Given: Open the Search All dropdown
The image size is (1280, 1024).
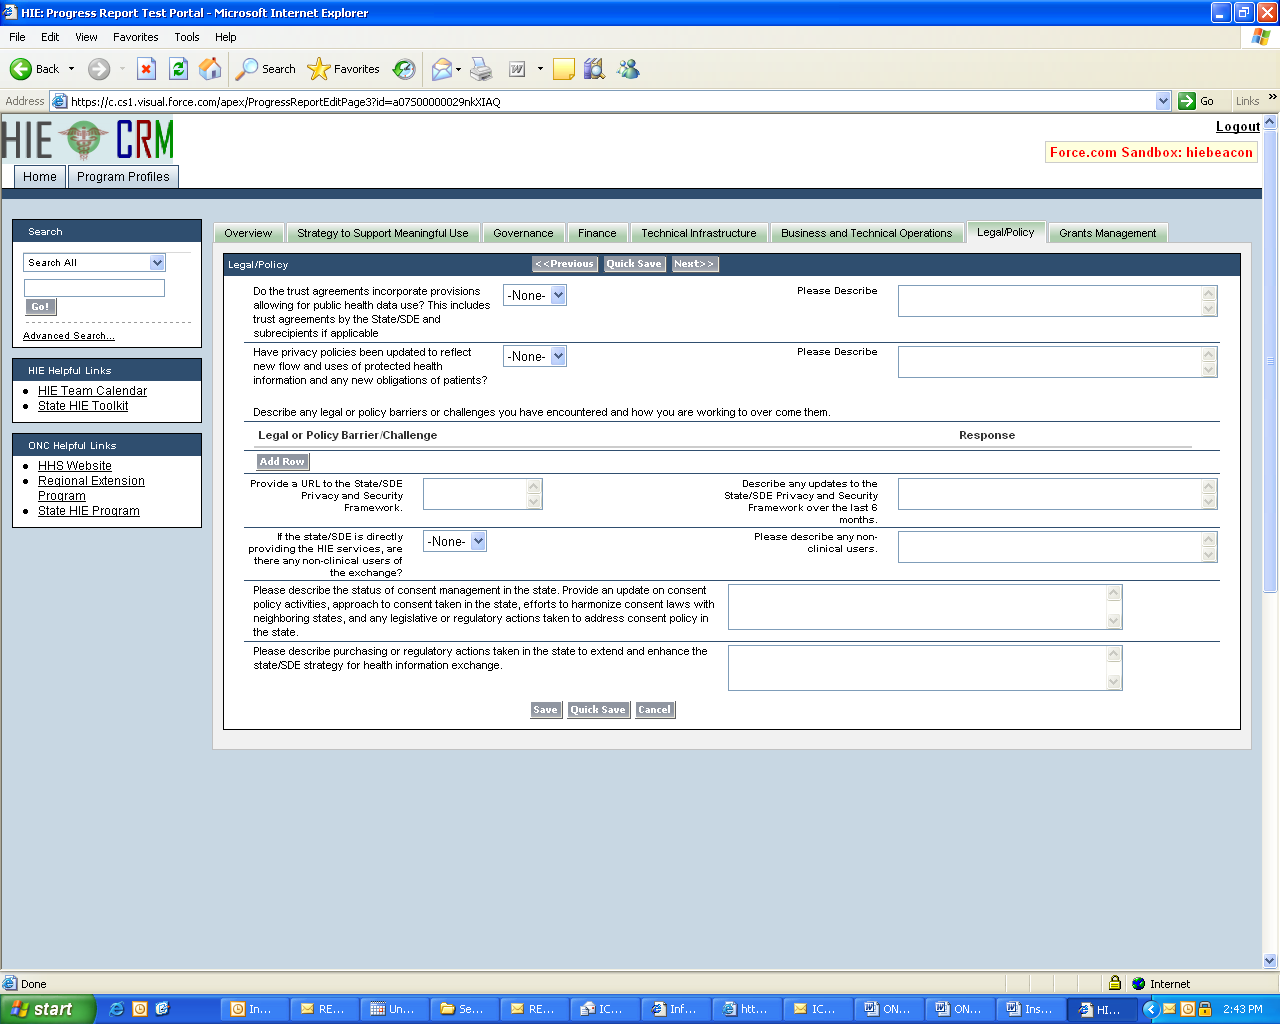Looking at the screenshot, I should (94, 262).
